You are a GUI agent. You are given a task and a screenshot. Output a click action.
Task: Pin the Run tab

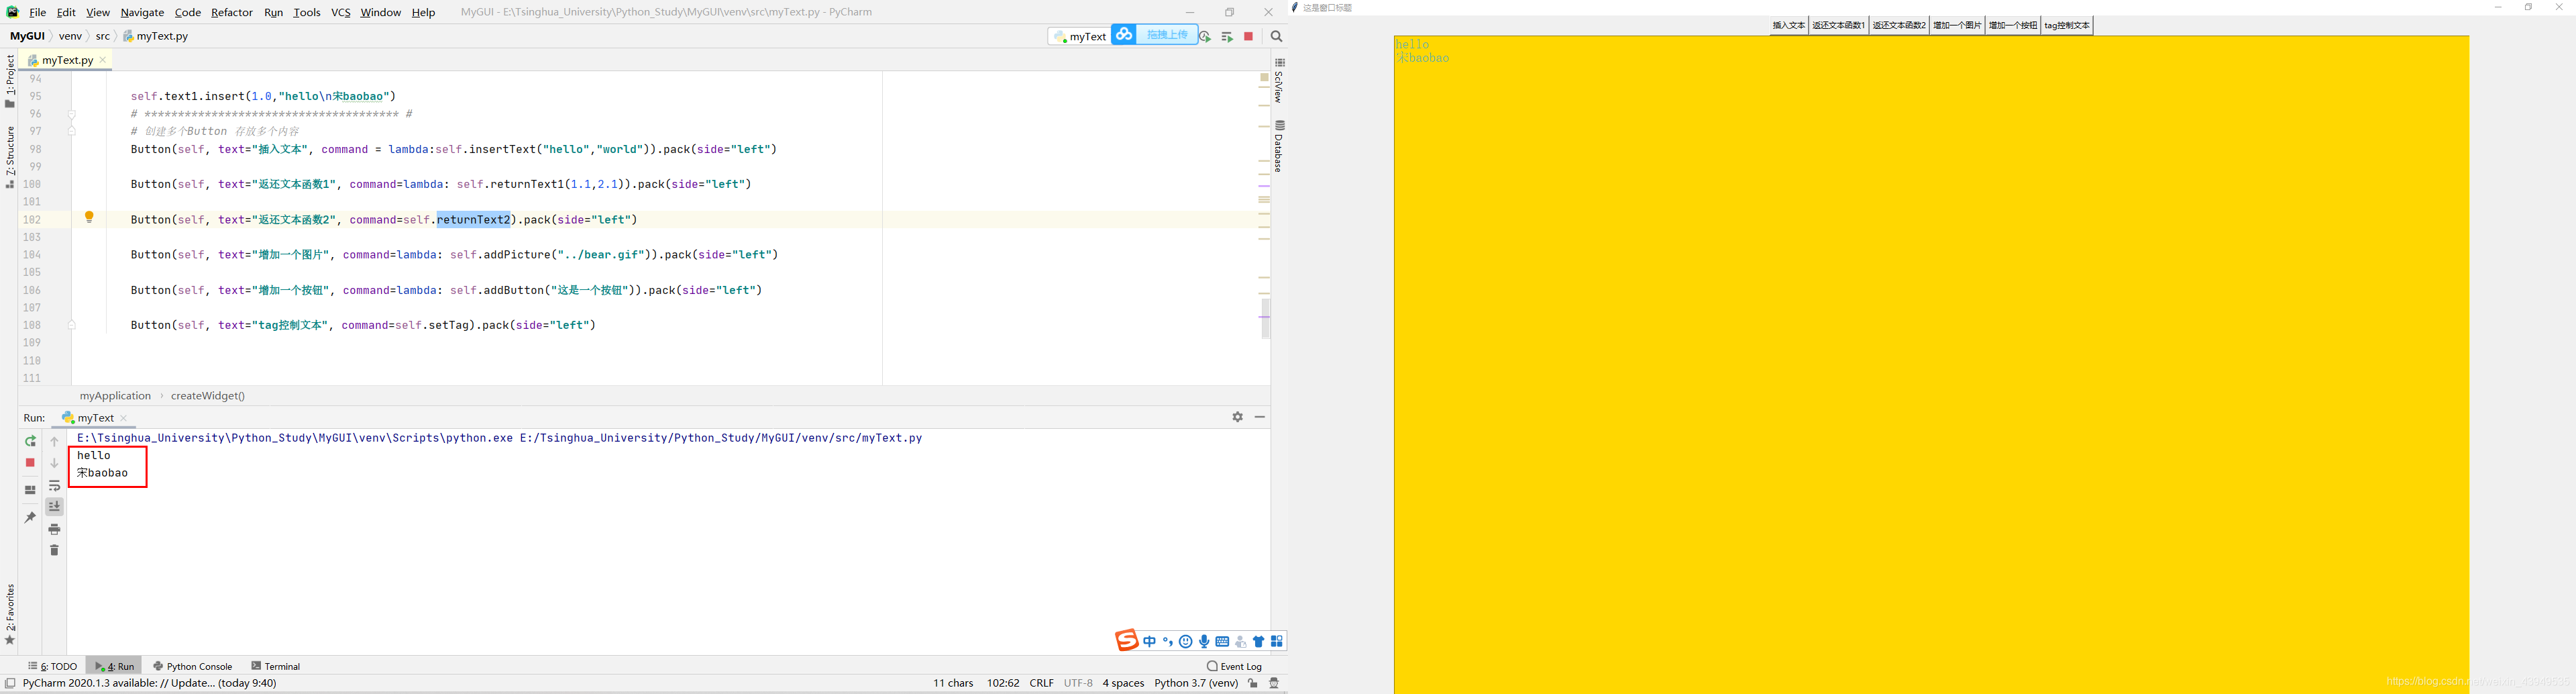[30, 517]
